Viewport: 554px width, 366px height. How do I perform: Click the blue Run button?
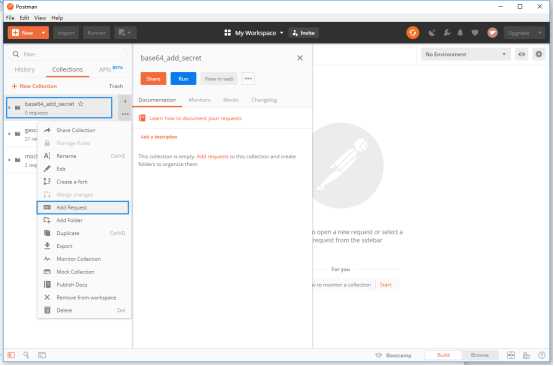[x=183, y=78]
